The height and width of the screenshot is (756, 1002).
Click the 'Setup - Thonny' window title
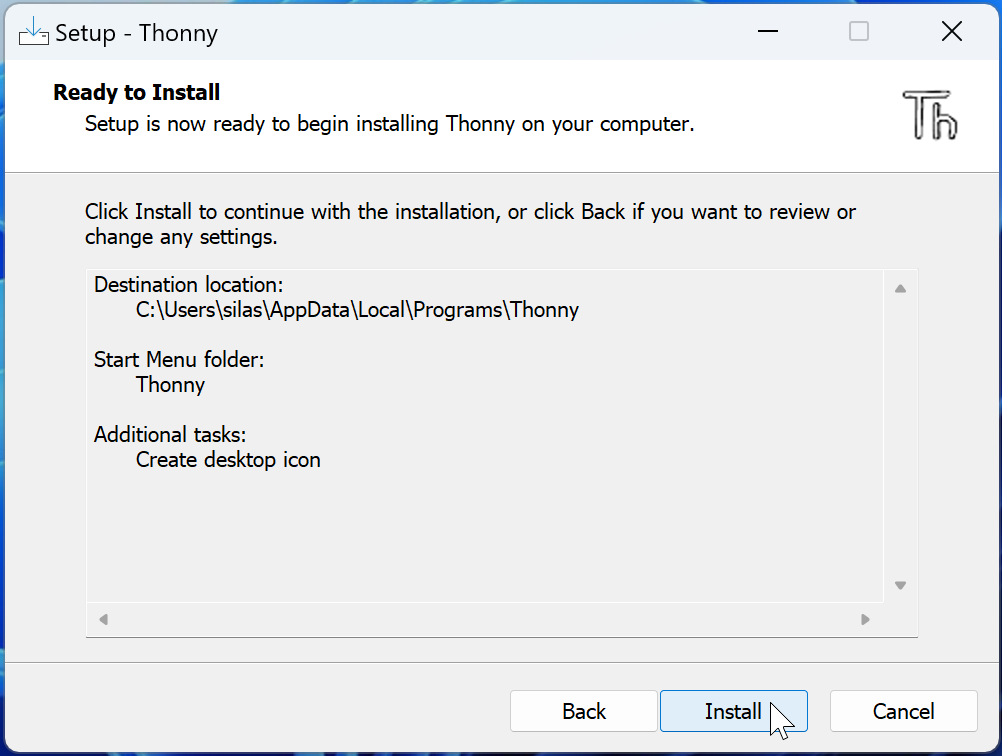pos(137,33)
